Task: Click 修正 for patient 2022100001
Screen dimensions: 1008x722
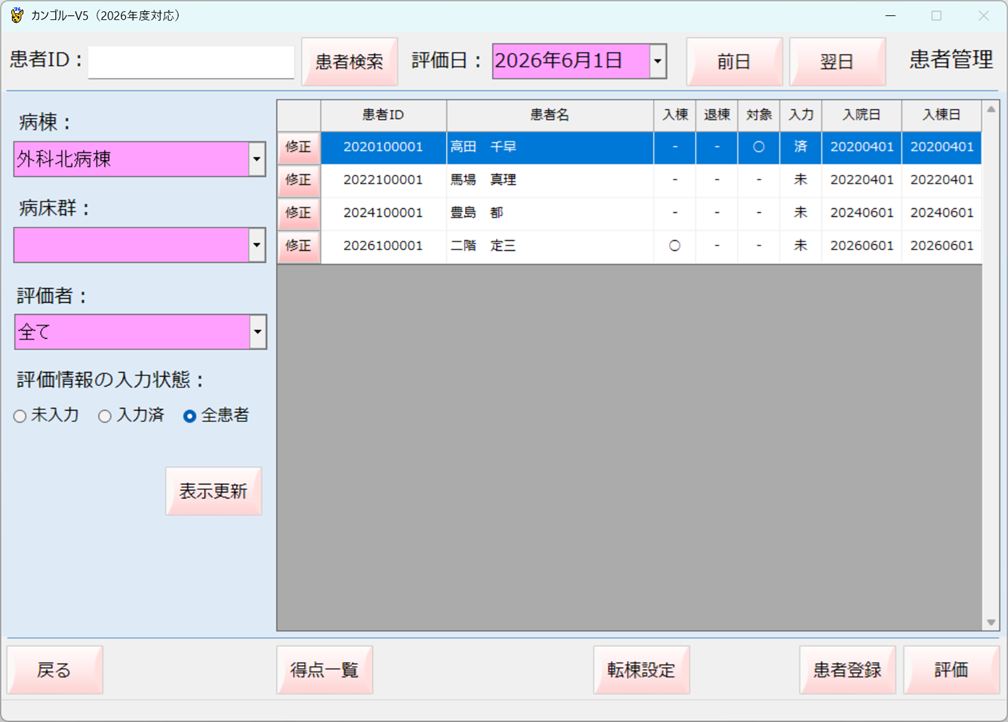Action: point(299,180)
